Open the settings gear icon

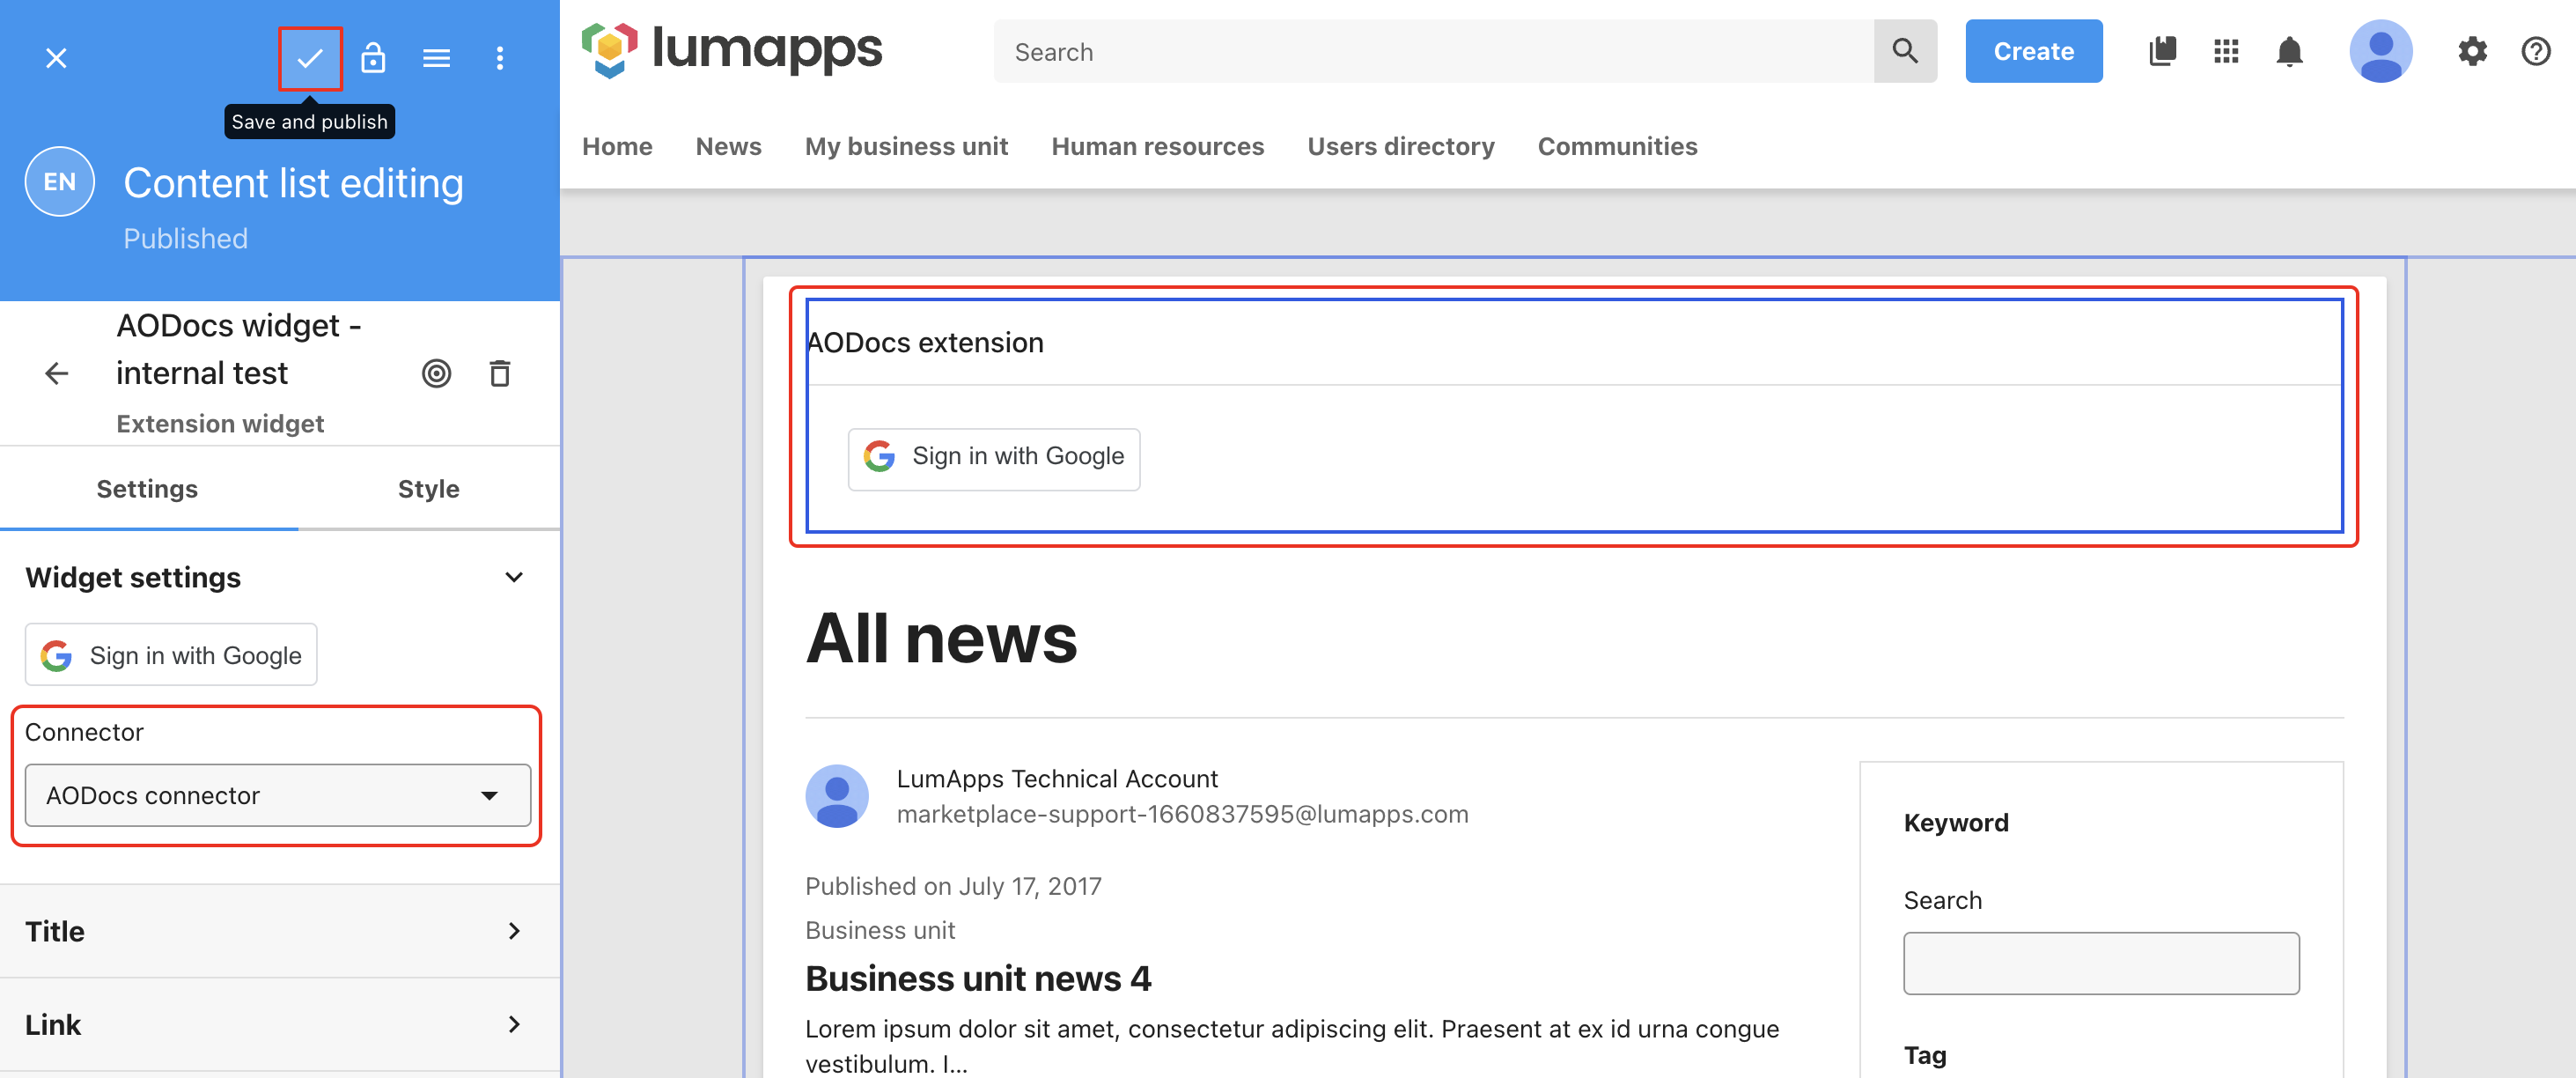point(2472,52)
